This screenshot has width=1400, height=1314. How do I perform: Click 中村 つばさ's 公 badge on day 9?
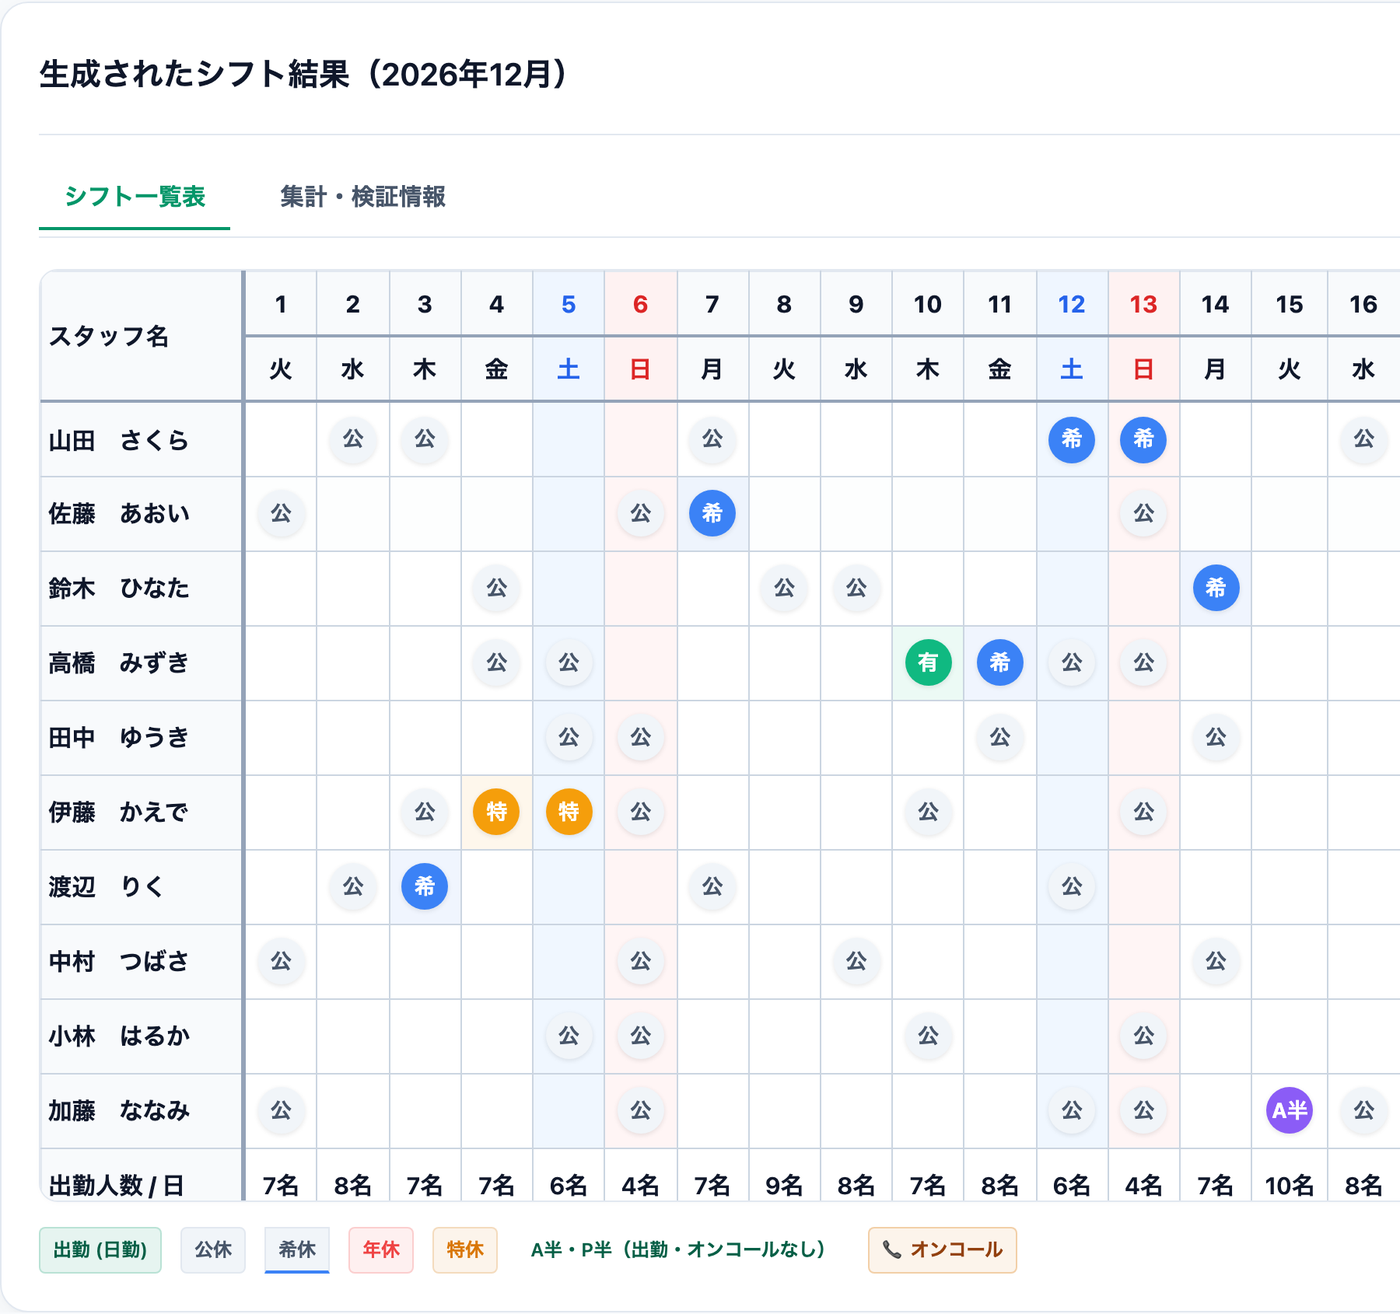856,961
